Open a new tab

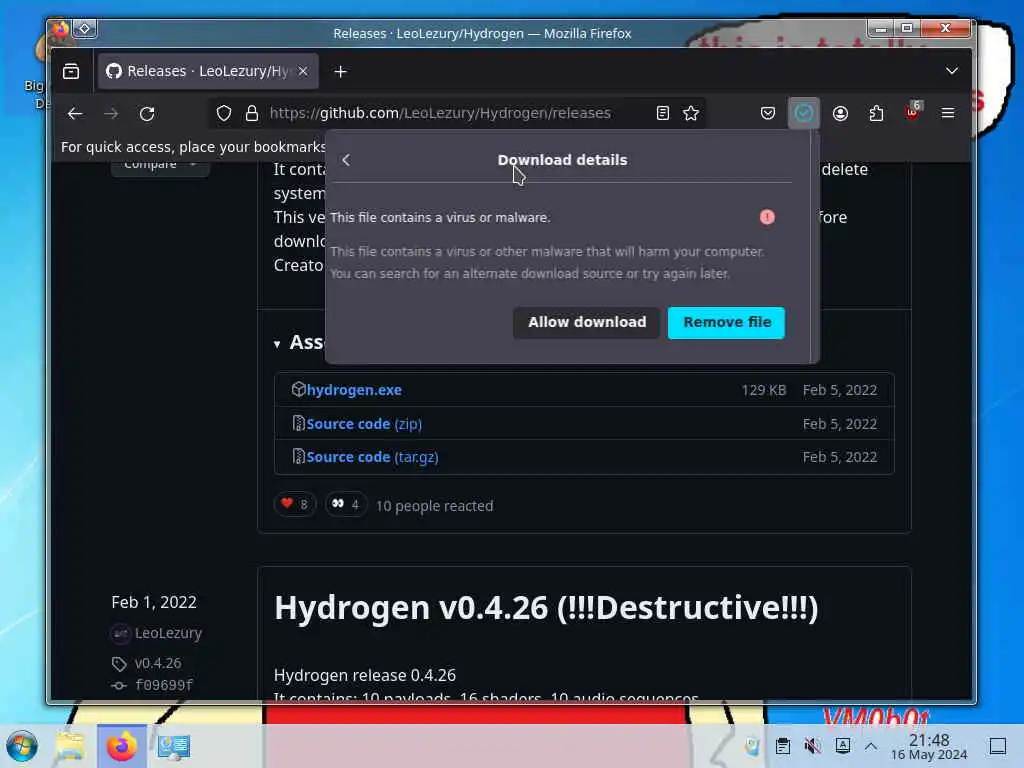coord(340,71)
